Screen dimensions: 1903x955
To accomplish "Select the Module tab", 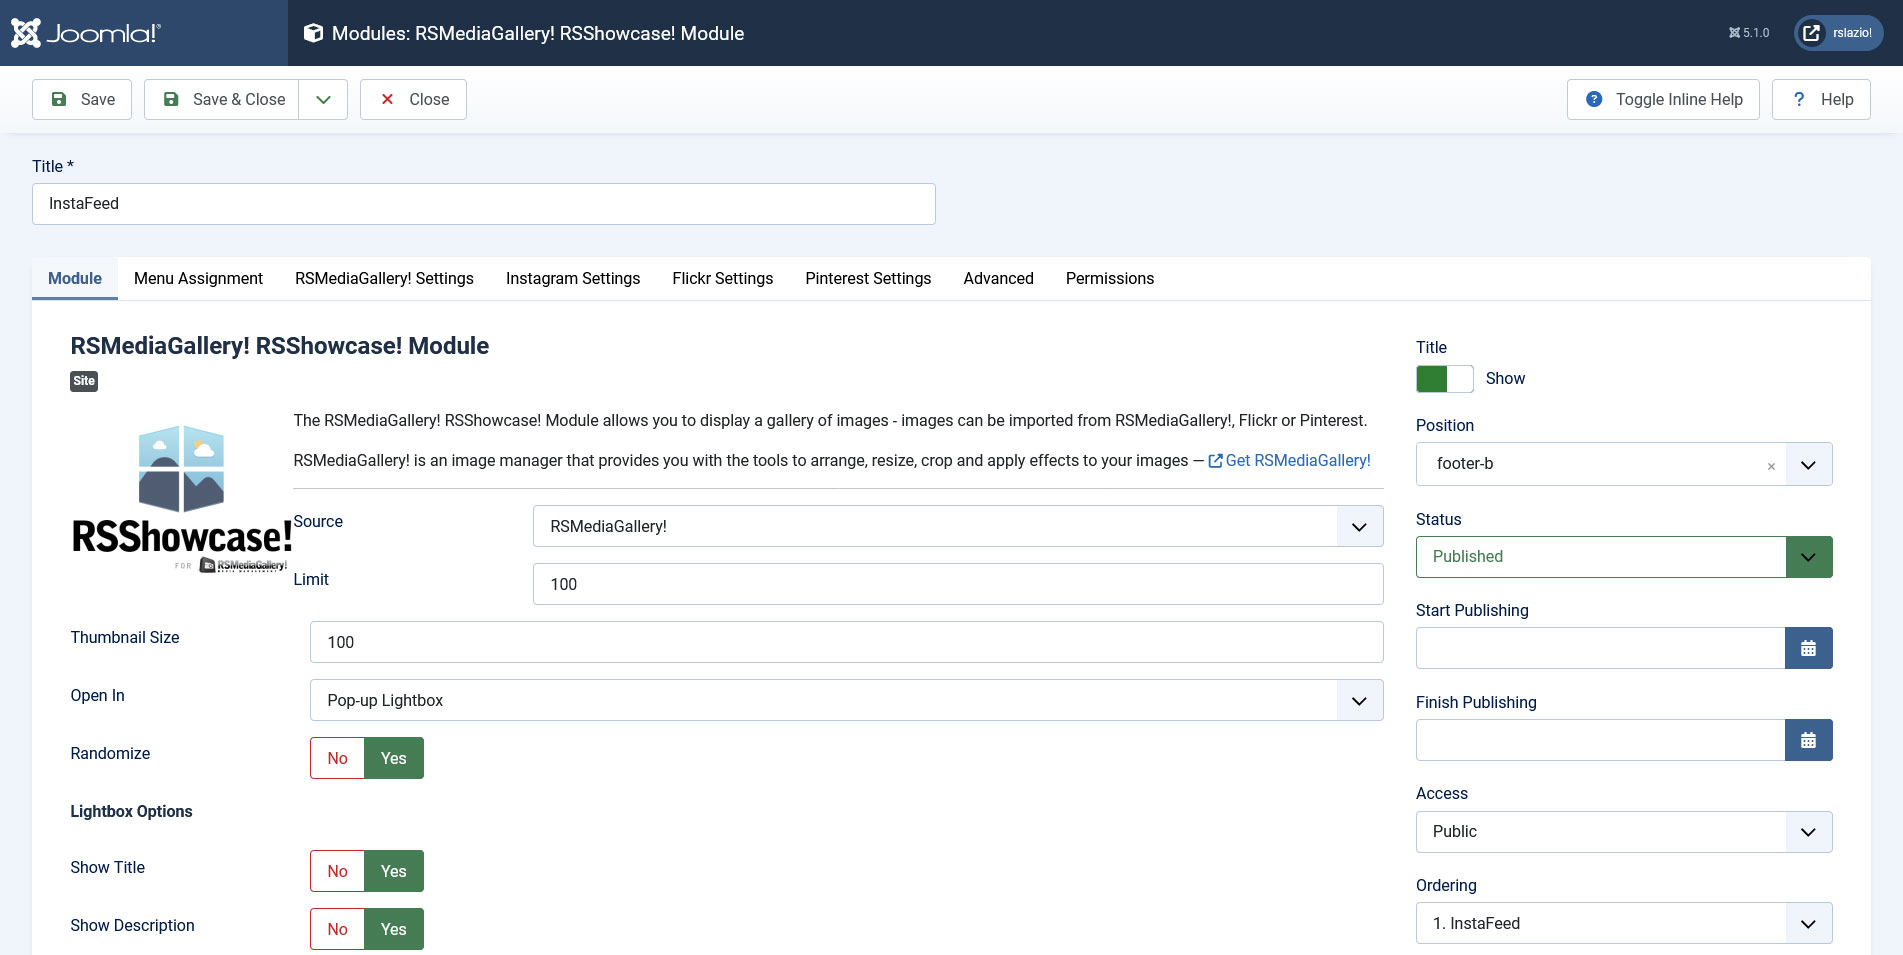I will click(75, 278).
